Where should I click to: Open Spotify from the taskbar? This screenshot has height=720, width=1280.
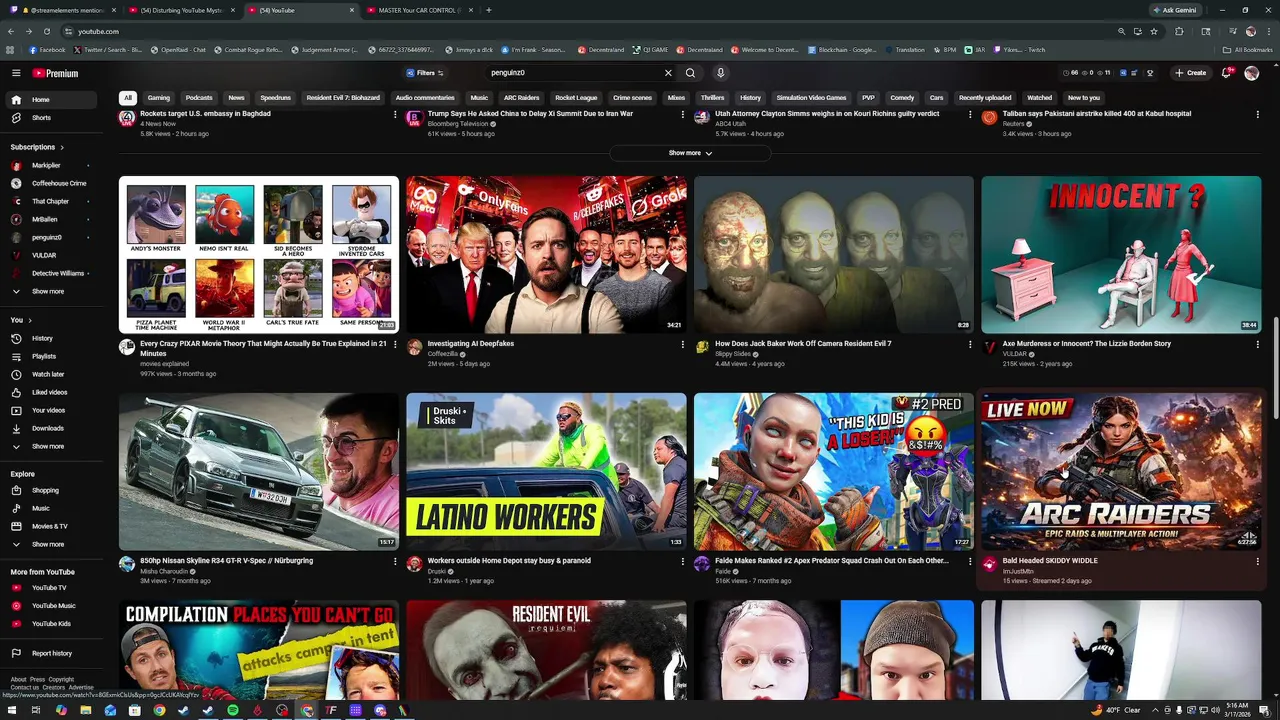point(233,710)
